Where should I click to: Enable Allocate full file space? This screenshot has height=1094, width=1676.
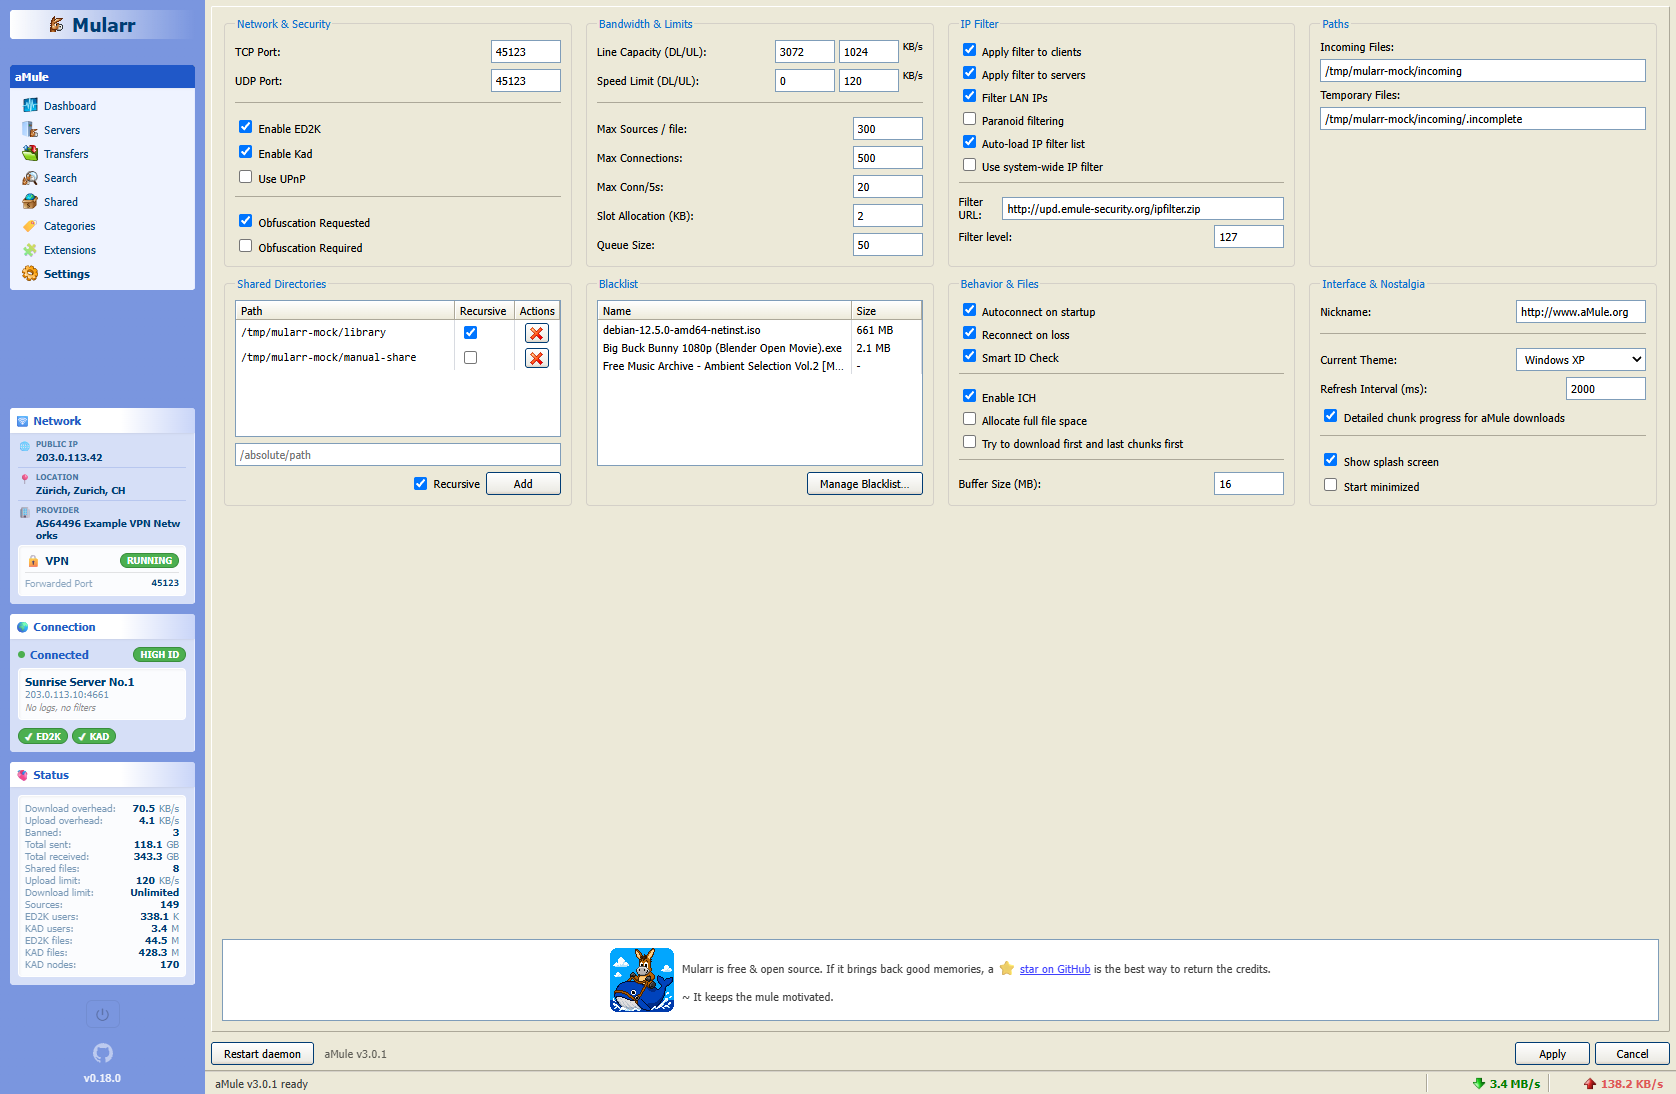969,419
